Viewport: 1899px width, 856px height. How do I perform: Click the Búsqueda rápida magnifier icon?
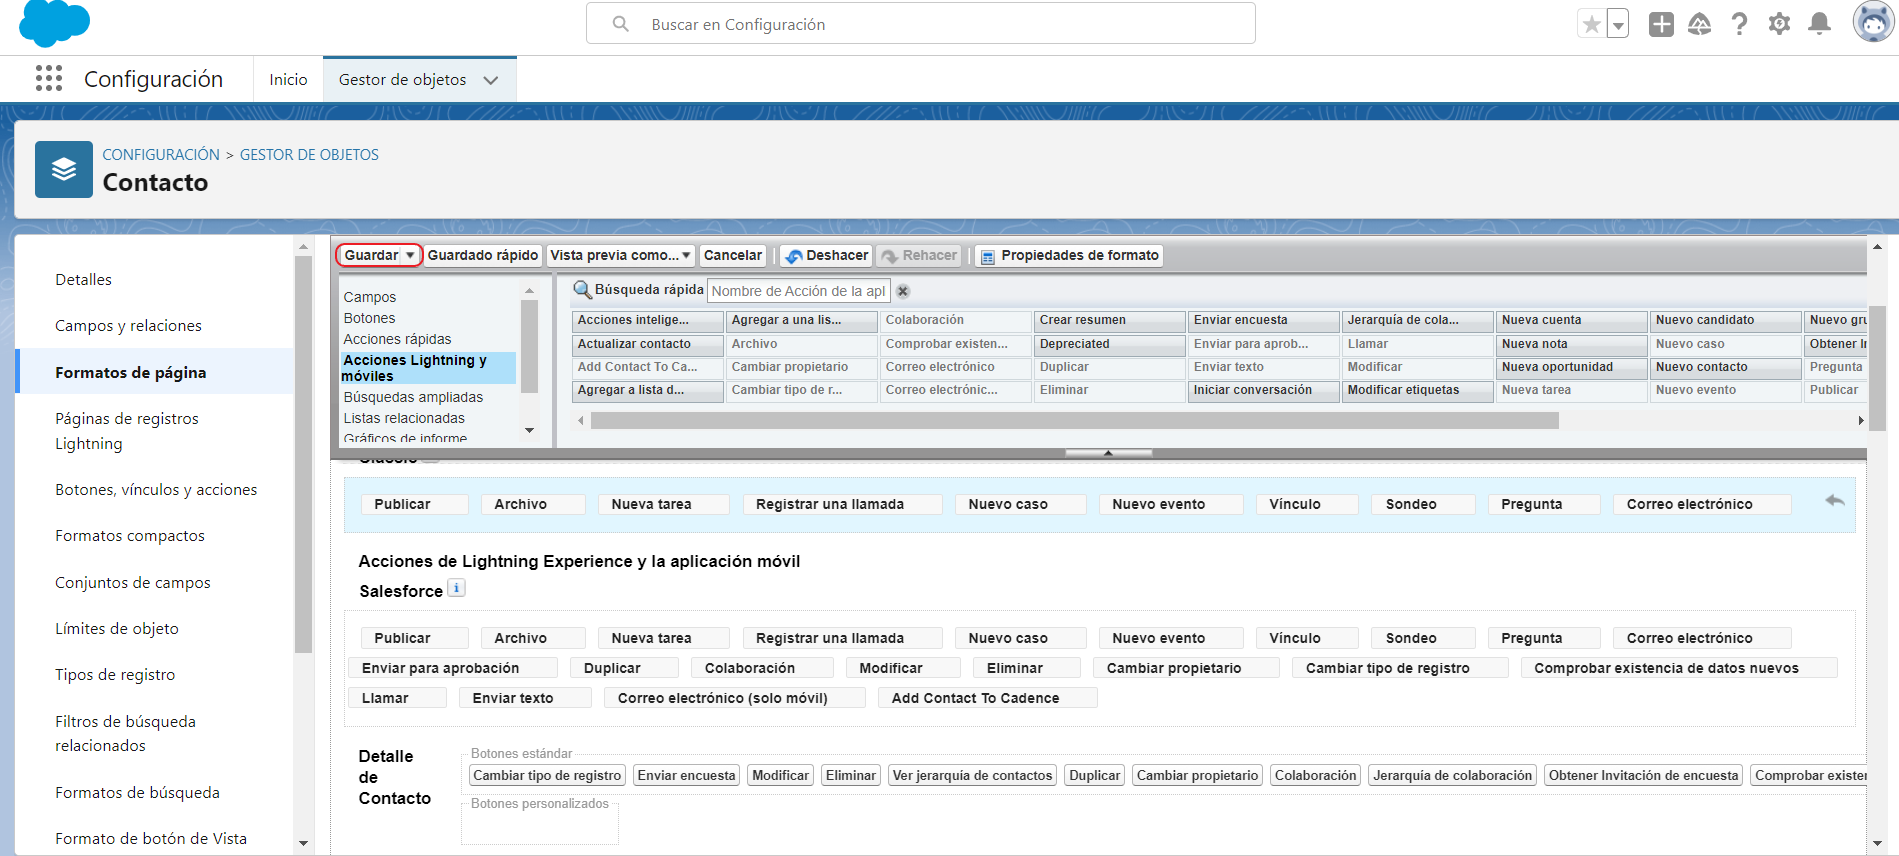(582, 290)
